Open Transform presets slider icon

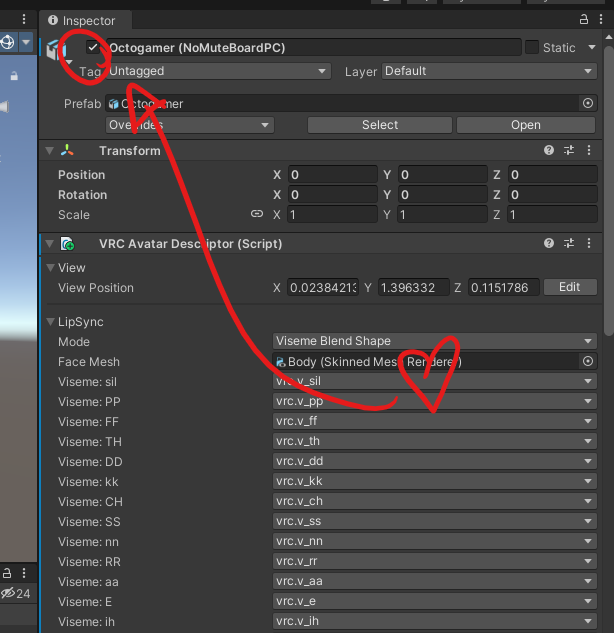click(569, 151)
